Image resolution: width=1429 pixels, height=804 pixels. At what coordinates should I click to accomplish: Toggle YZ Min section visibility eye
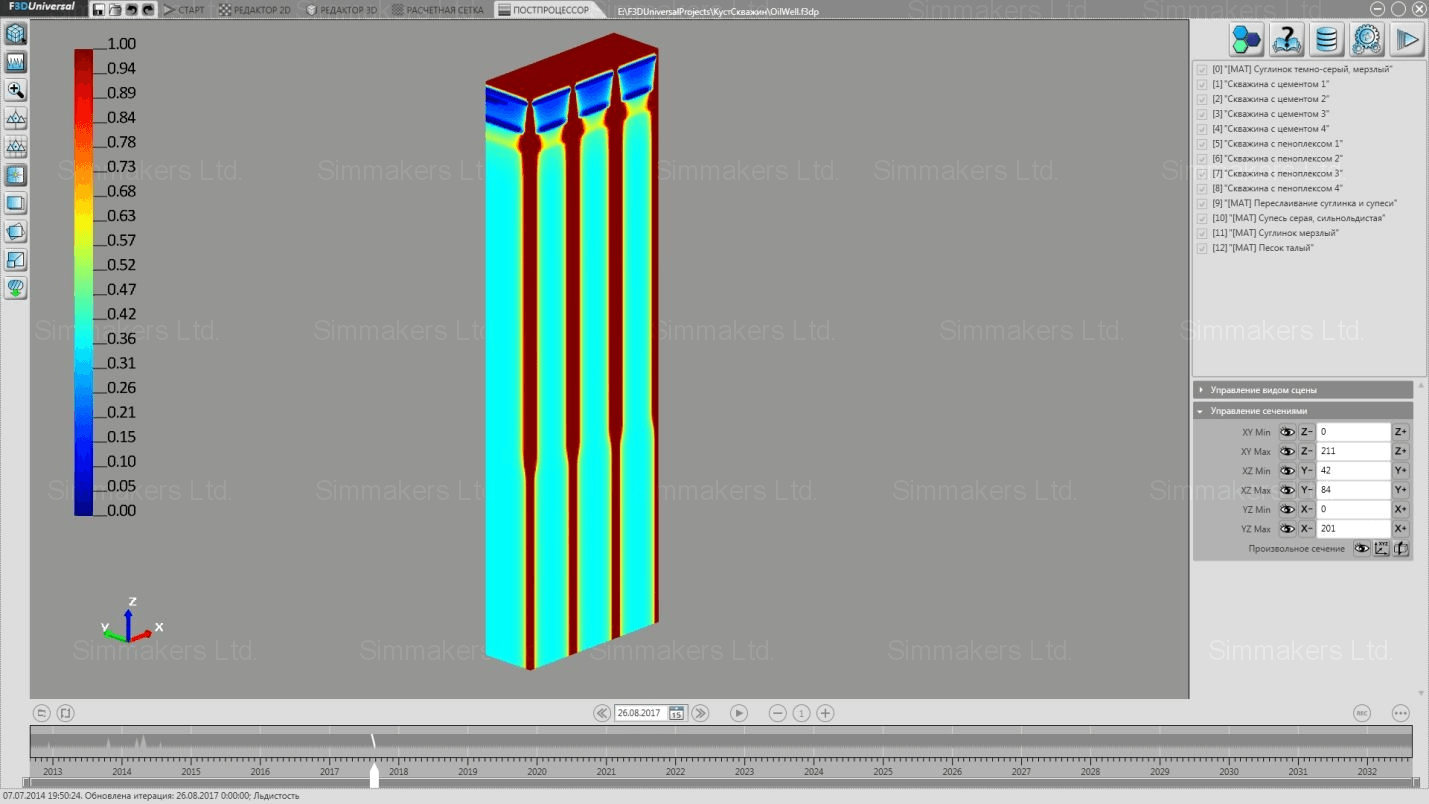1287,509
